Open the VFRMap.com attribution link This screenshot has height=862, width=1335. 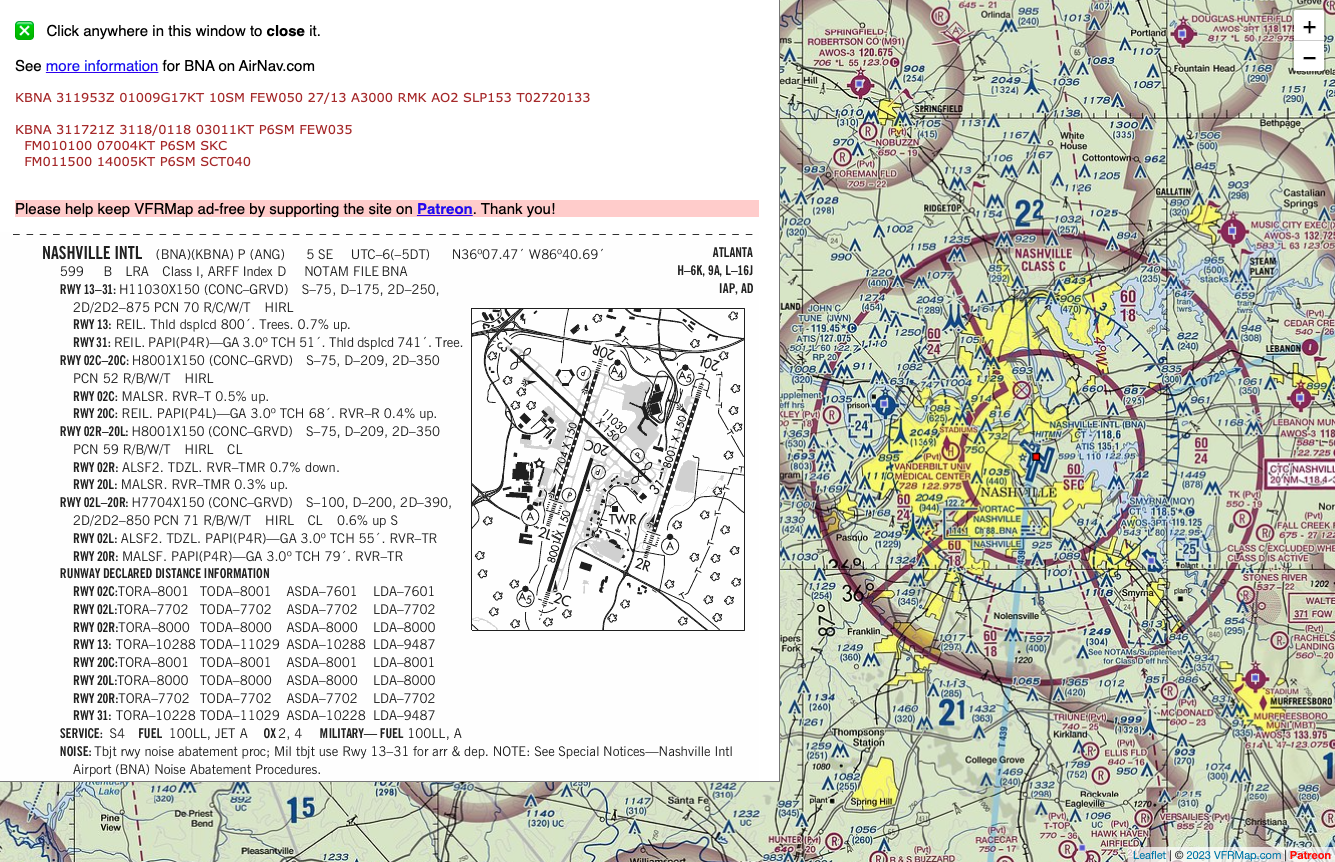(1246, 855)
